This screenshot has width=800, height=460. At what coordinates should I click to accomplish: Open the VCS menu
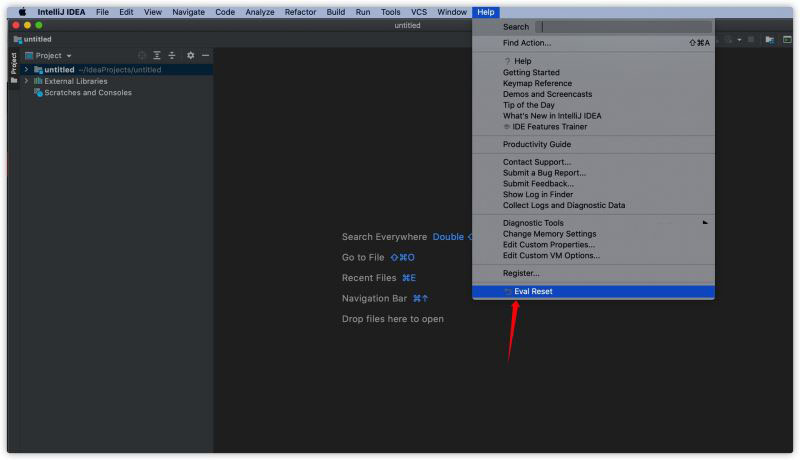point(419,12)
